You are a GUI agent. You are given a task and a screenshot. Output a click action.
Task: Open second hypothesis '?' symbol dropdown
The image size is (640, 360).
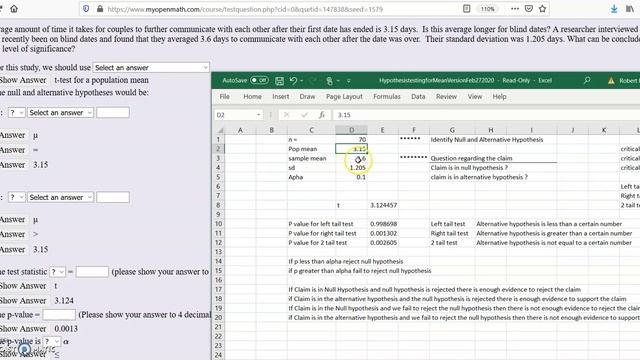pyautogui.click(x=17, y=197)
